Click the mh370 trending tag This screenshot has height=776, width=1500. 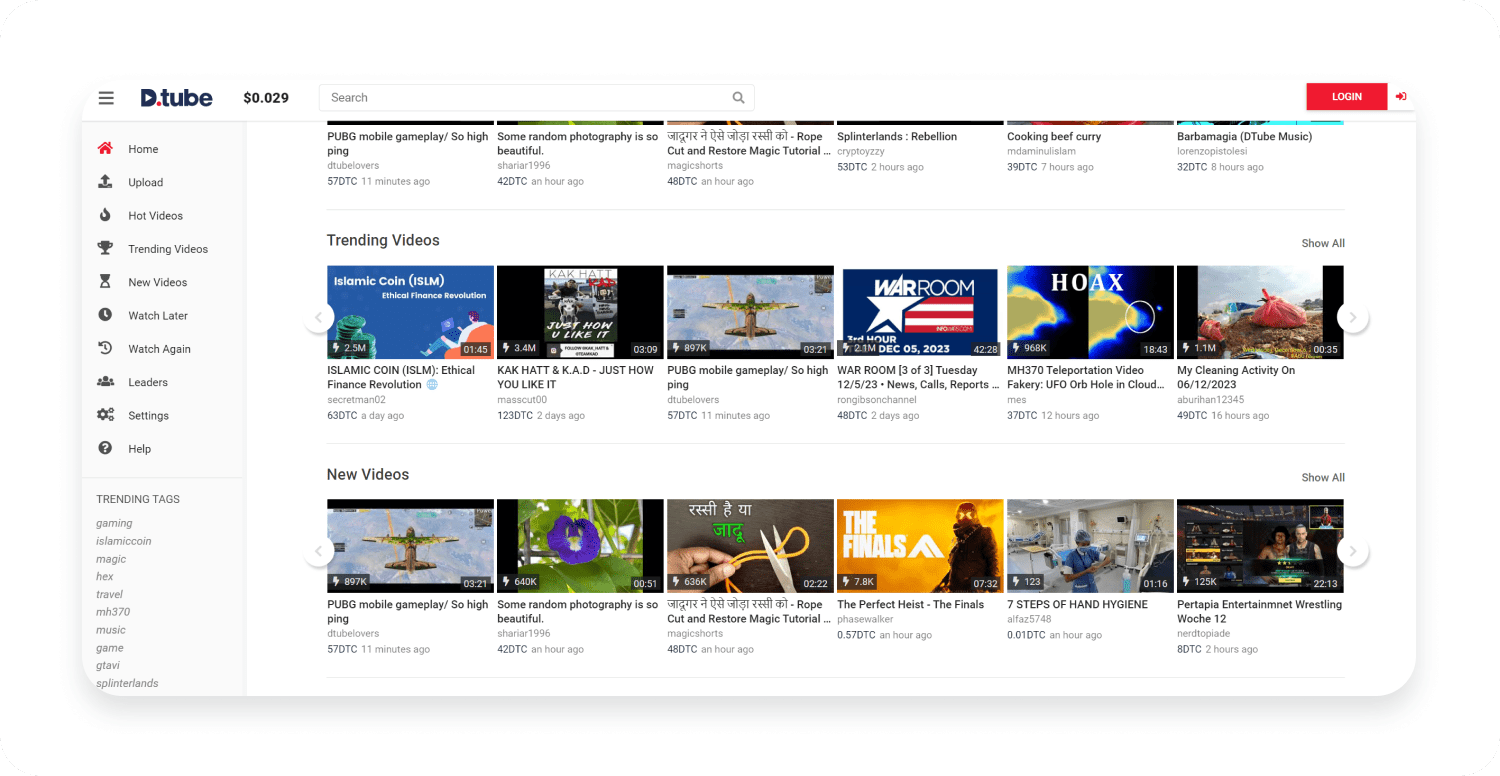click(x=113, y=612)
